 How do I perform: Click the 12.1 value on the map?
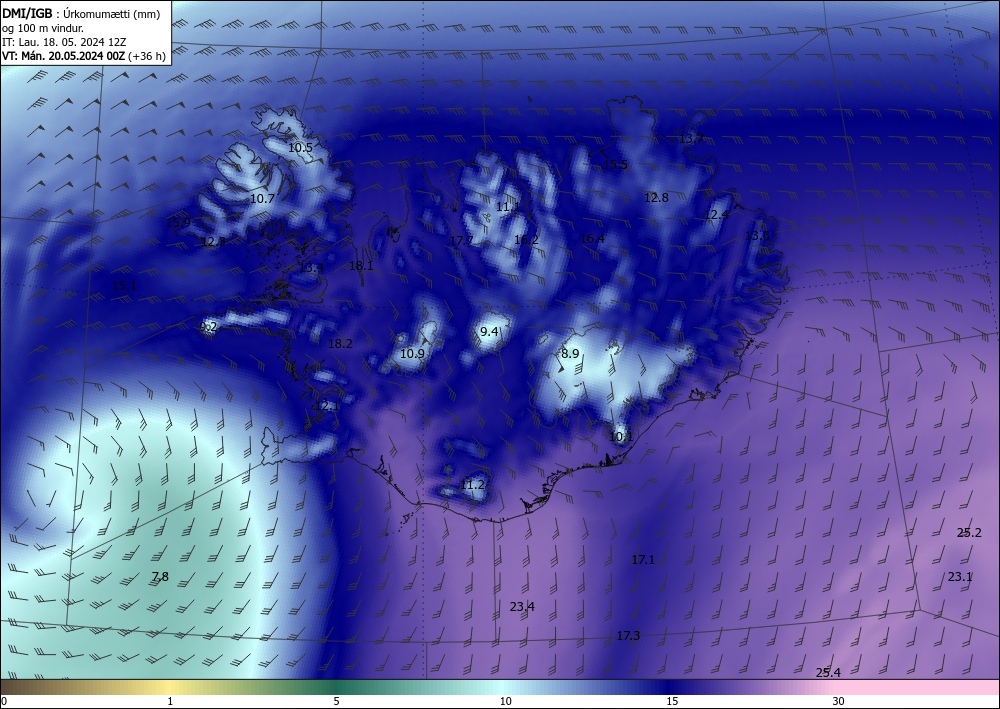click(x=327, y=406)
